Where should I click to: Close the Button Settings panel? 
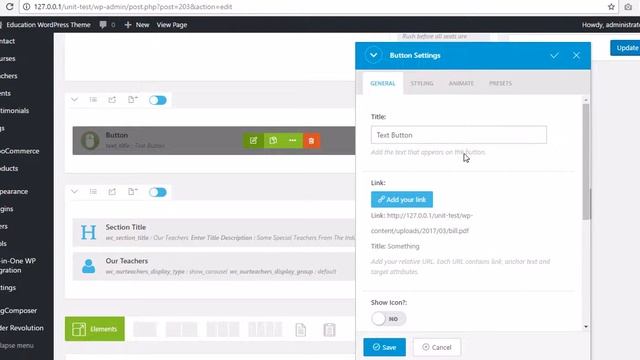pyautogui.click(x=576, y=56)
